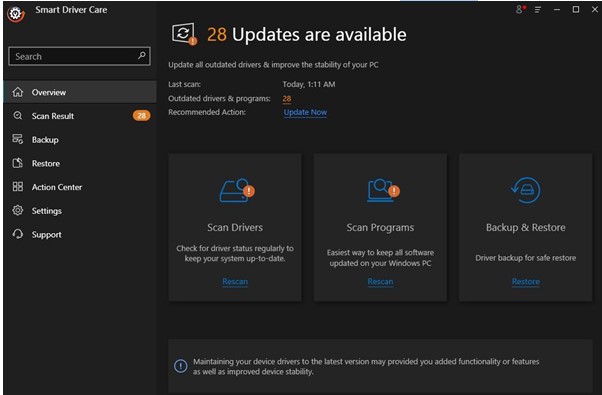This screenshot has width=602, height=395.
Task: Click into the Search input field
Action: point(79,56)
